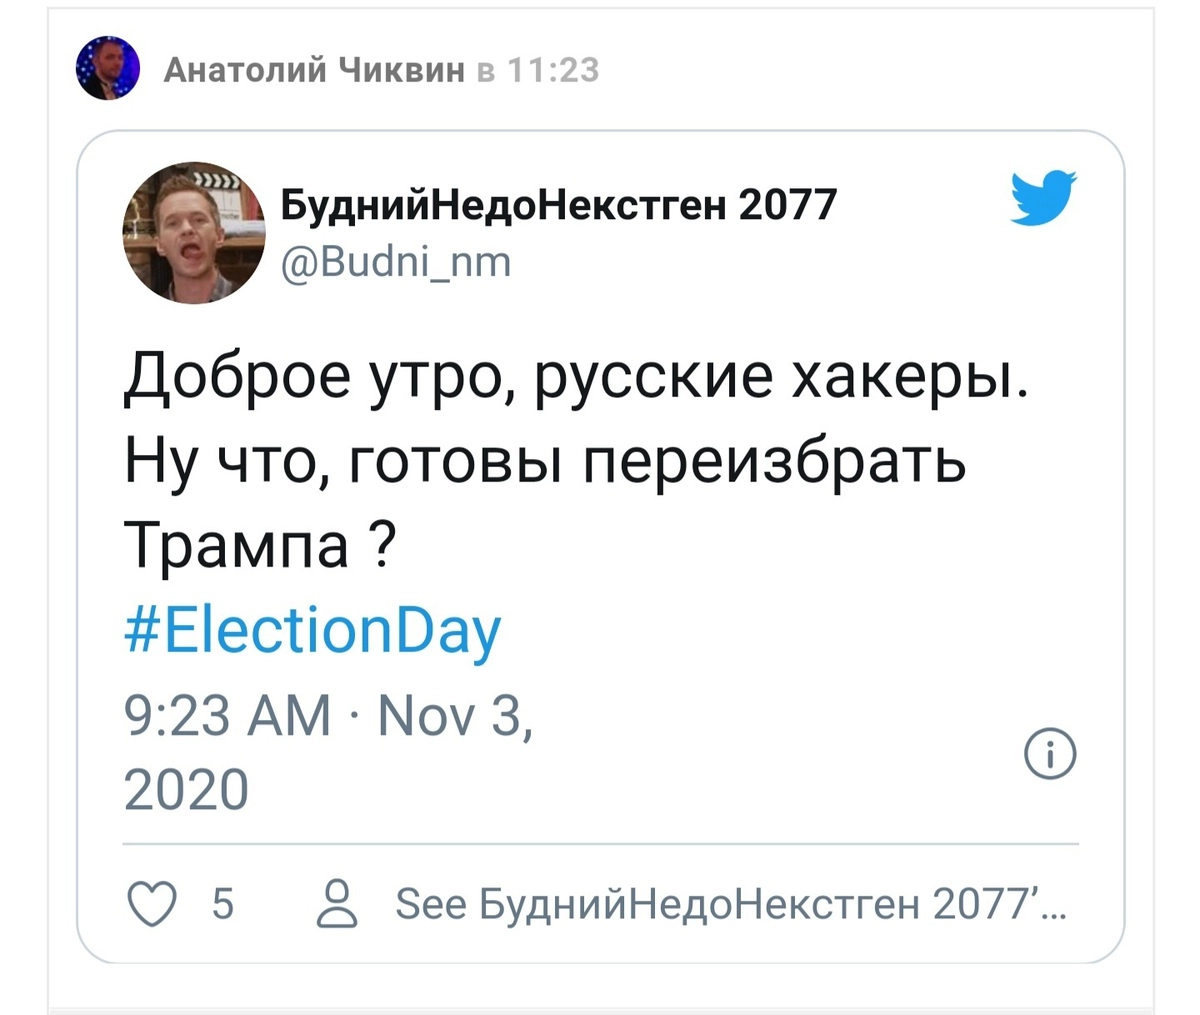
Task: Click the tweet author's round profile photo
Action: 194,232
